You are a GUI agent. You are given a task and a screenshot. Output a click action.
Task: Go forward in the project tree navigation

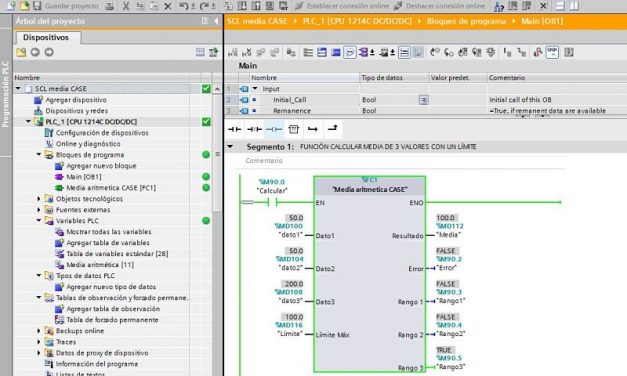point(49,52)
